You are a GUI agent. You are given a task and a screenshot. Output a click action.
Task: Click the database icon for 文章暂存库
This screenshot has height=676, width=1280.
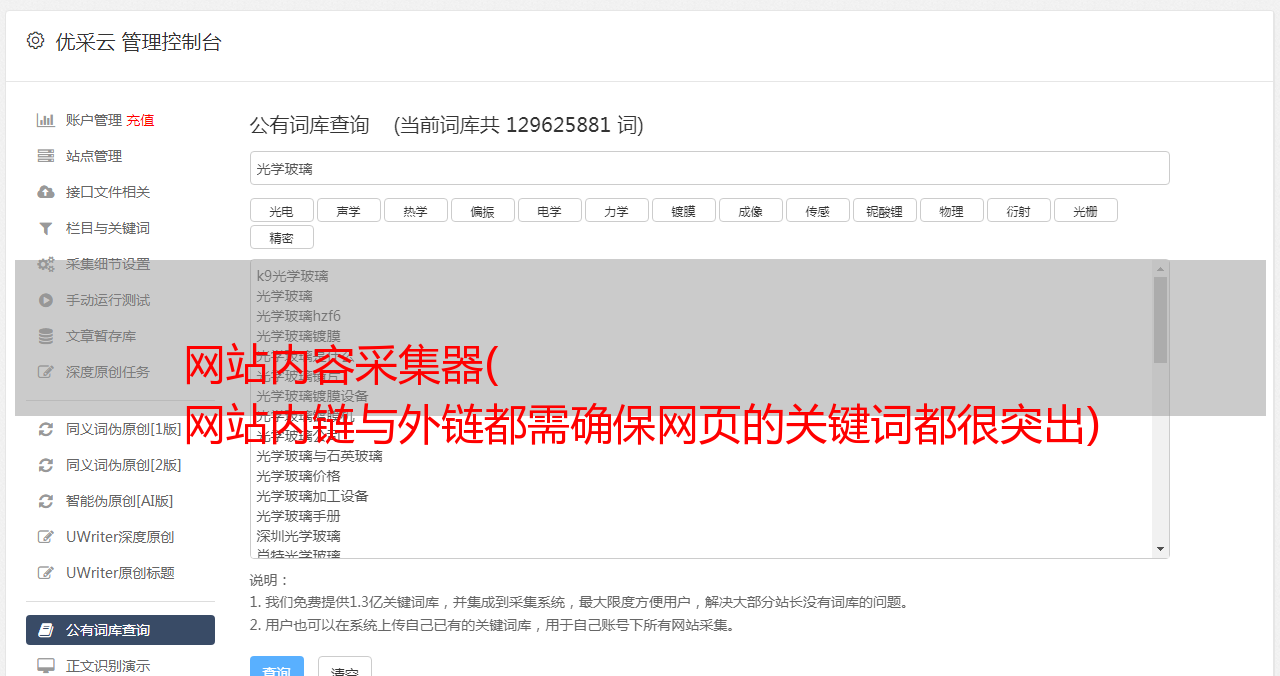click(x=45, y=336)
